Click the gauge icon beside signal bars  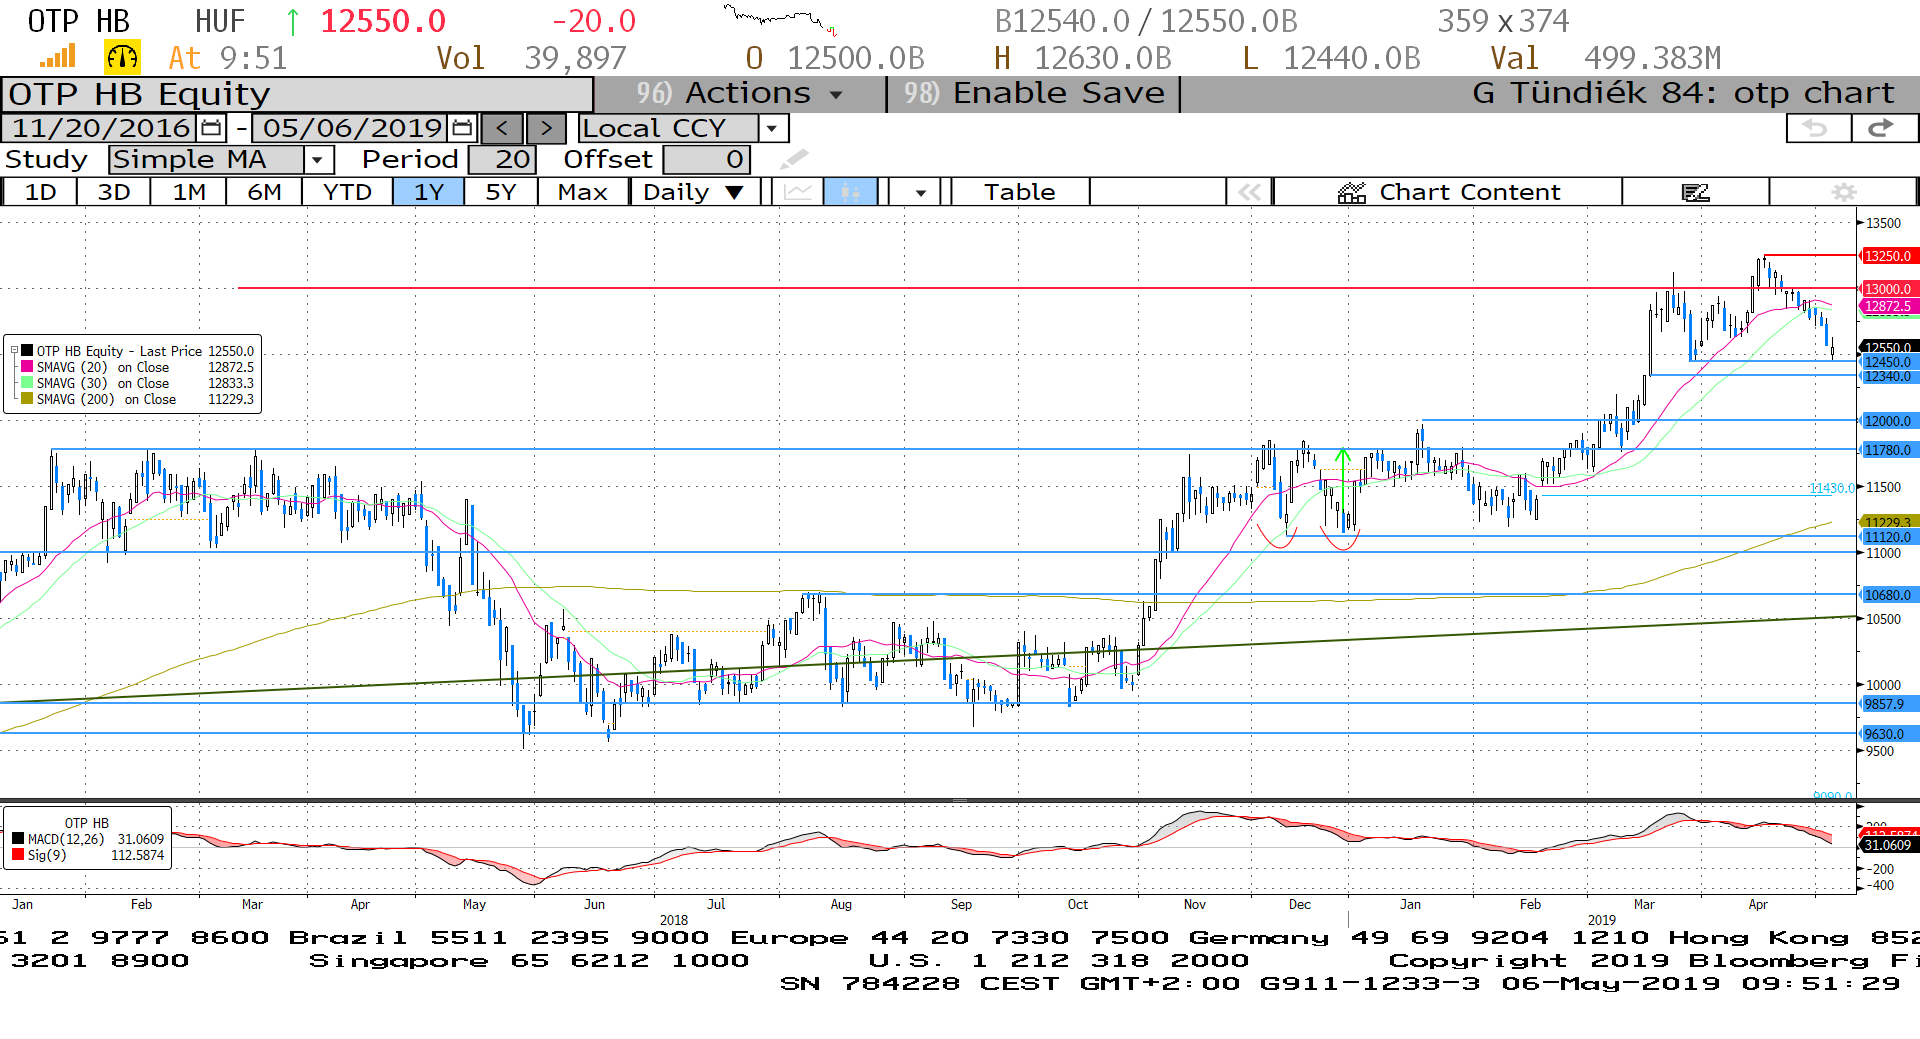122,58
